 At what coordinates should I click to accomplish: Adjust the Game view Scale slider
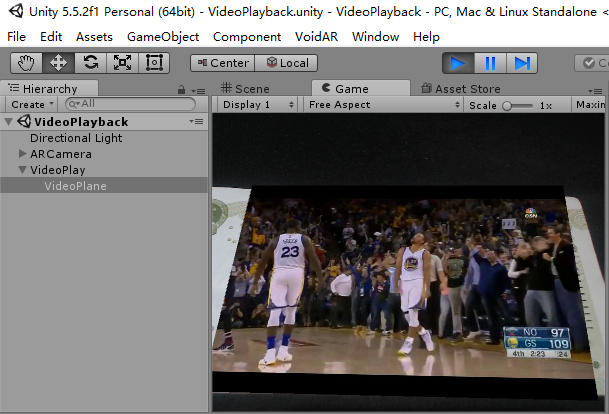click(x=517, y=106)
